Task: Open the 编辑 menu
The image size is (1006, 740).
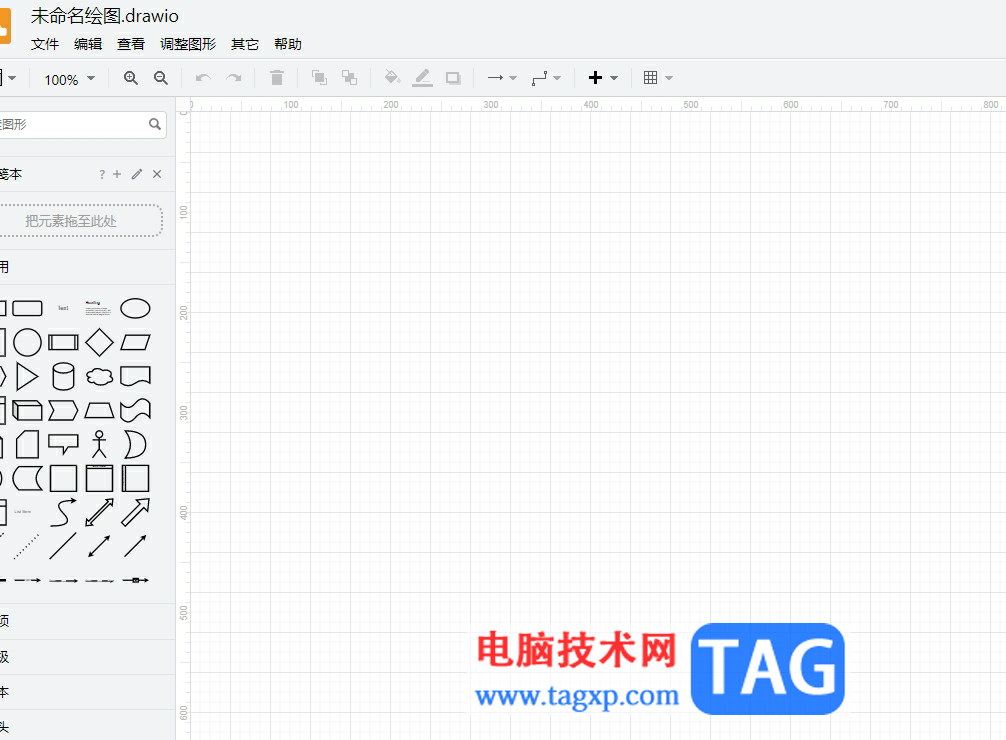Action: coord(88,44)
